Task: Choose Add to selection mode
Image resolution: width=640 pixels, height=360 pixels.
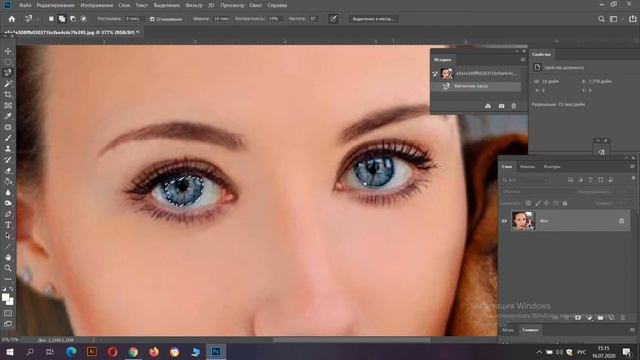Action: click(x=62, y=19)
